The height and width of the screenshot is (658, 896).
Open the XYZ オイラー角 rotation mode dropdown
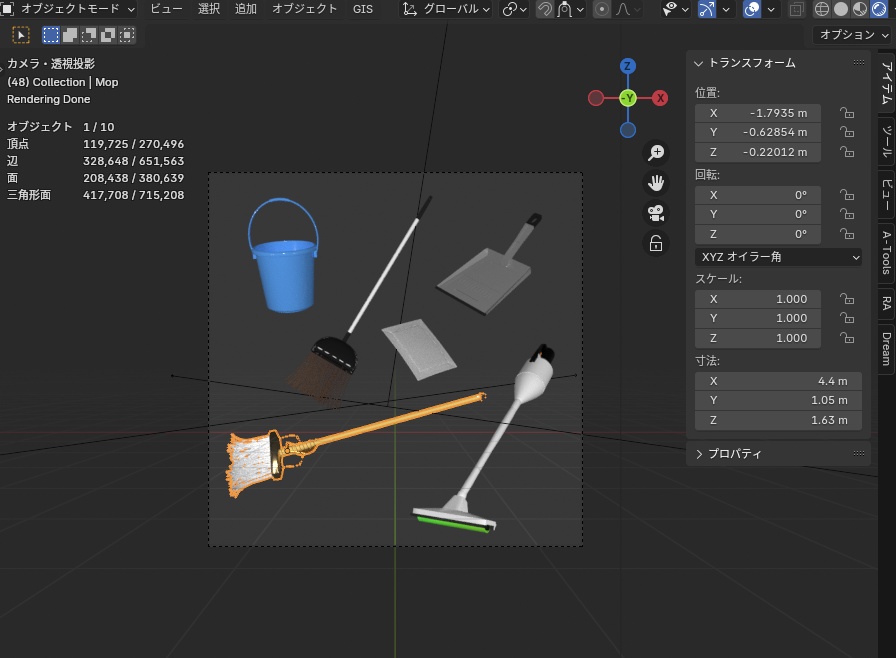pos(778,257)
